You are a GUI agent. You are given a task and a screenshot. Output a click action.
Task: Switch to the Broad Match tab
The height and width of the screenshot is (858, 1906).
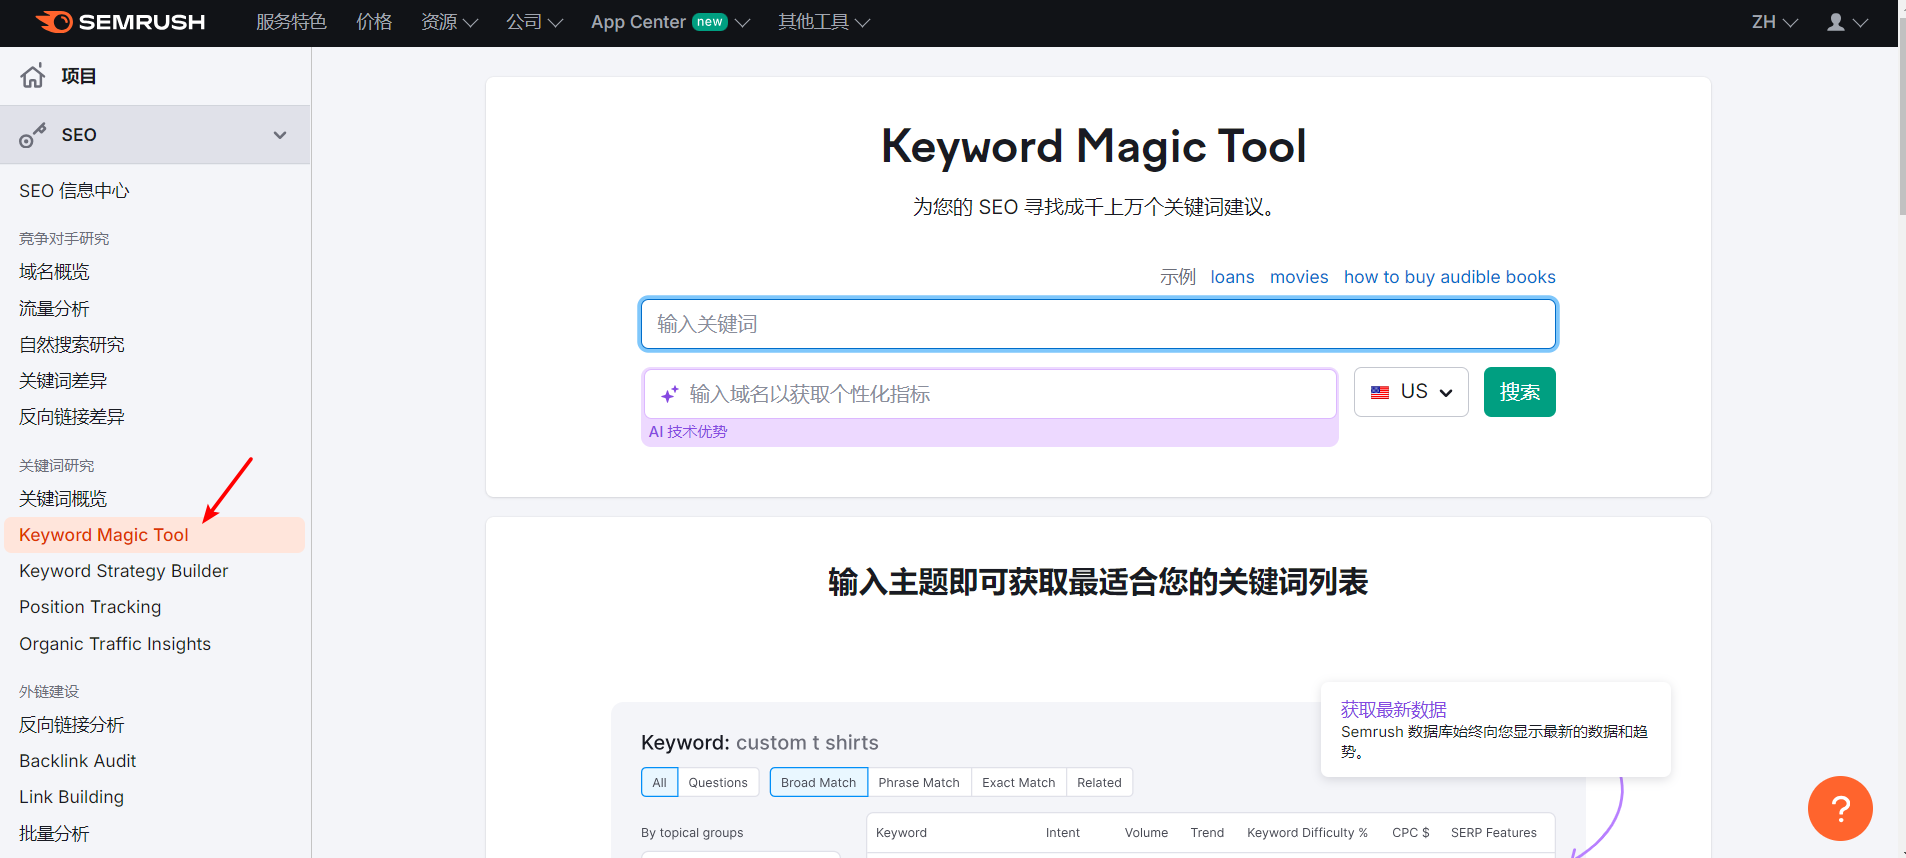(x=818, y=782)
